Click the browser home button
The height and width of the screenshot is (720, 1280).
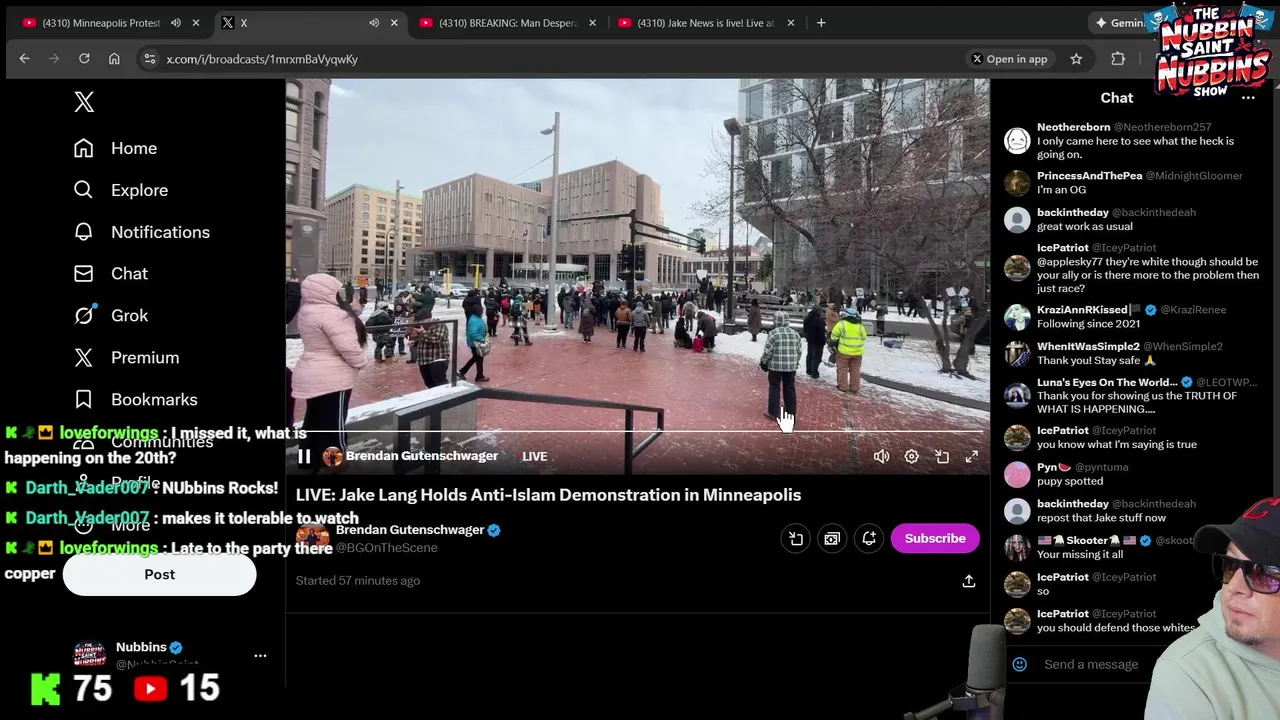coord(114,59)
